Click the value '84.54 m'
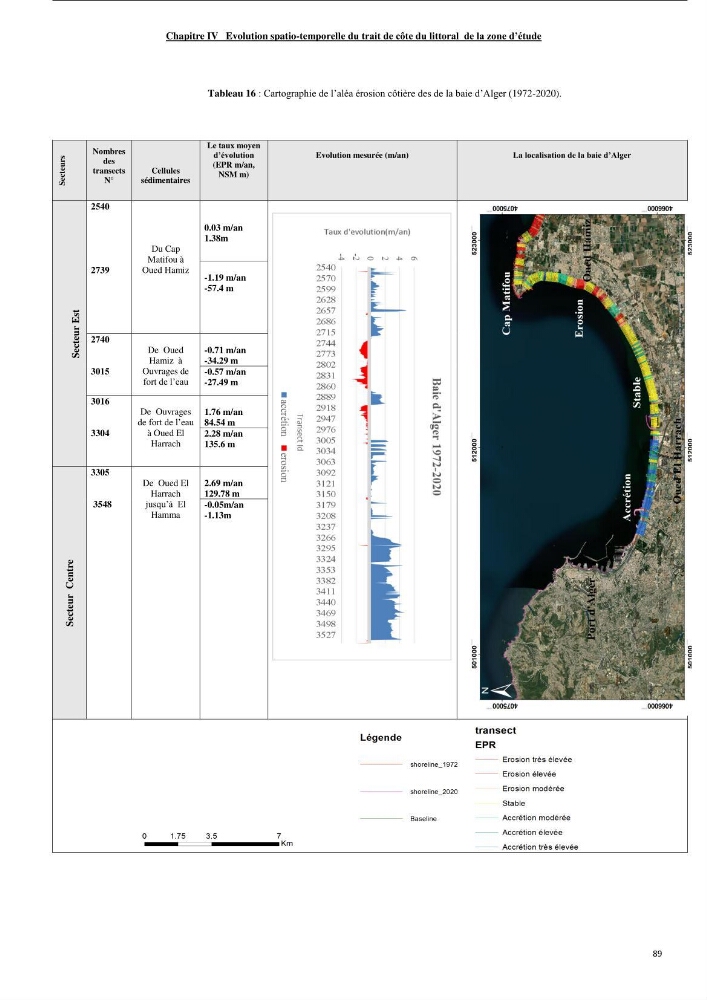Screen dimensions: 707x1000 coord(220,422)
